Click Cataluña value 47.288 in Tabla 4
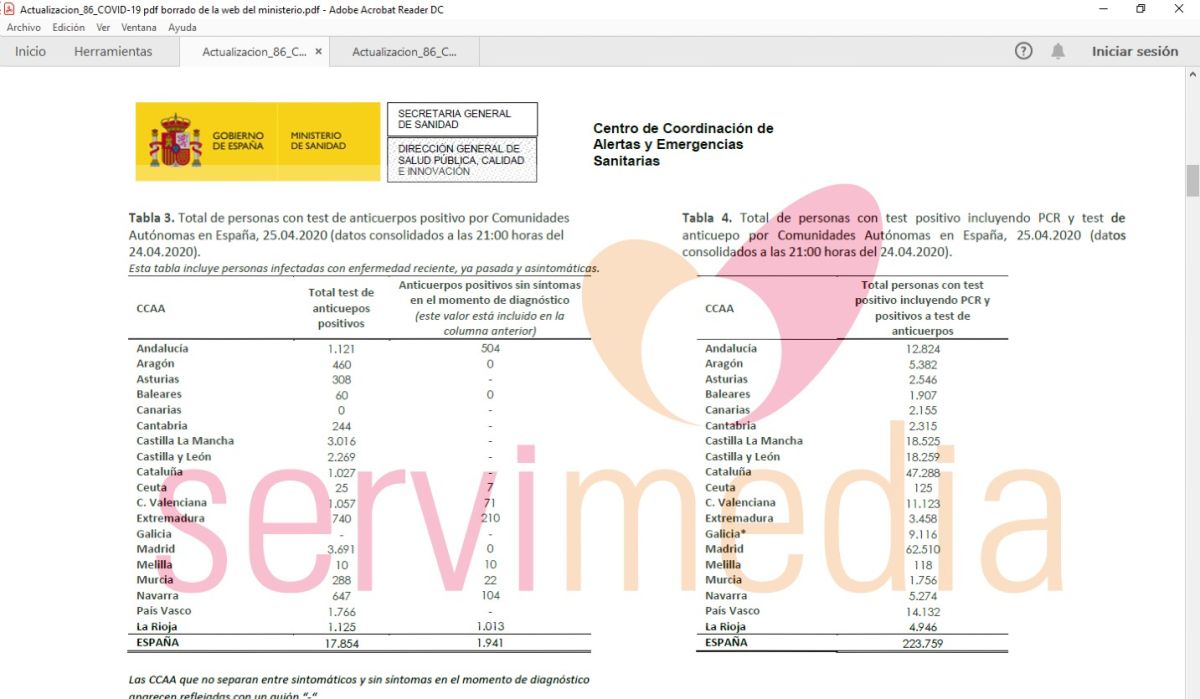This screenshot has width=1200, height=699. (x=921, y=471)
